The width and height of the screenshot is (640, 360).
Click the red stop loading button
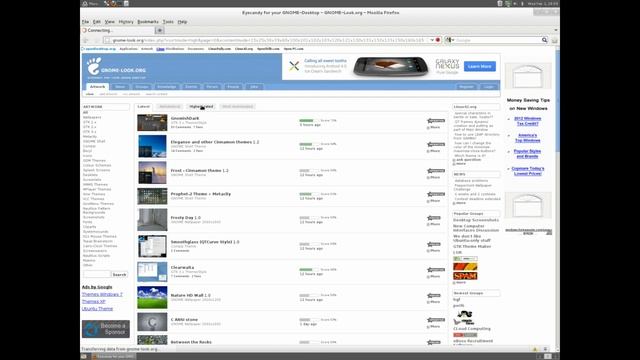438,40
